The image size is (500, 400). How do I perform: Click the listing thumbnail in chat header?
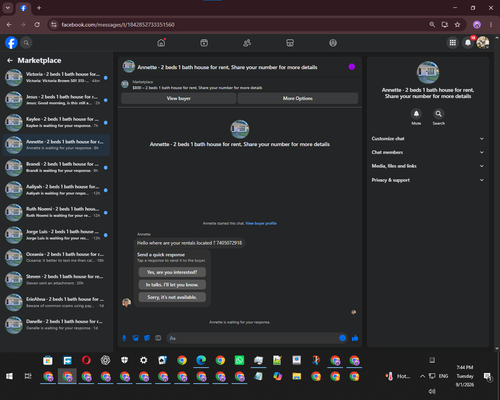click(129, 66)
